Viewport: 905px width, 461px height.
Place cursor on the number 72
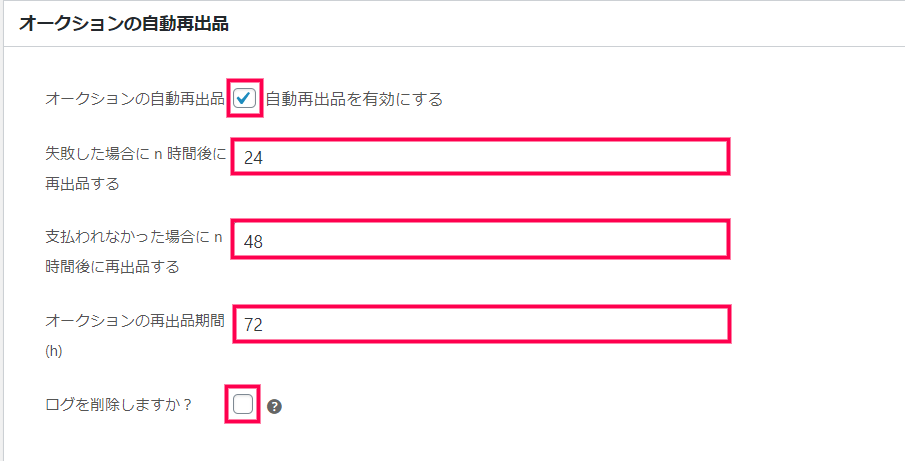[x=253, y=325]
